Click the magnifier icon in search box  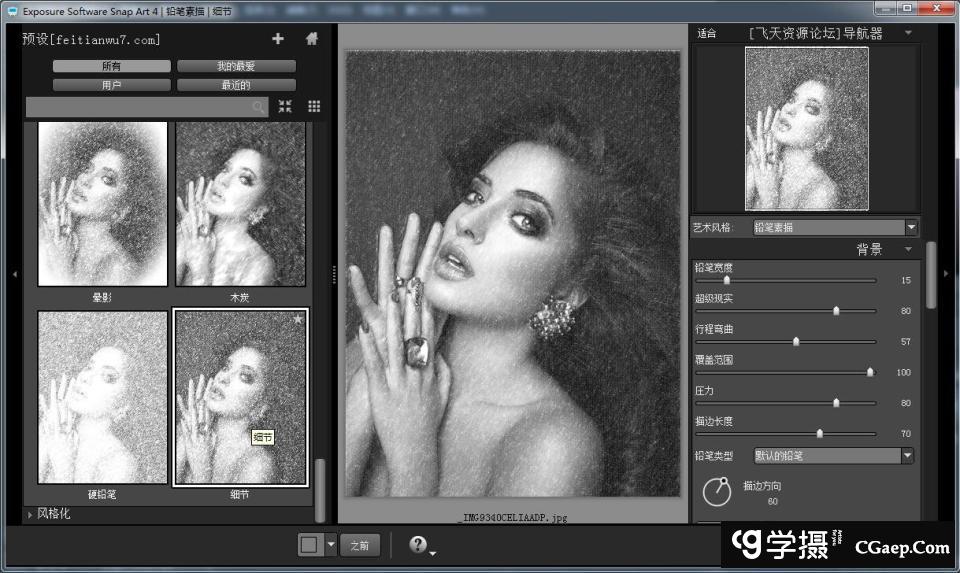click(x=259, y=107)
